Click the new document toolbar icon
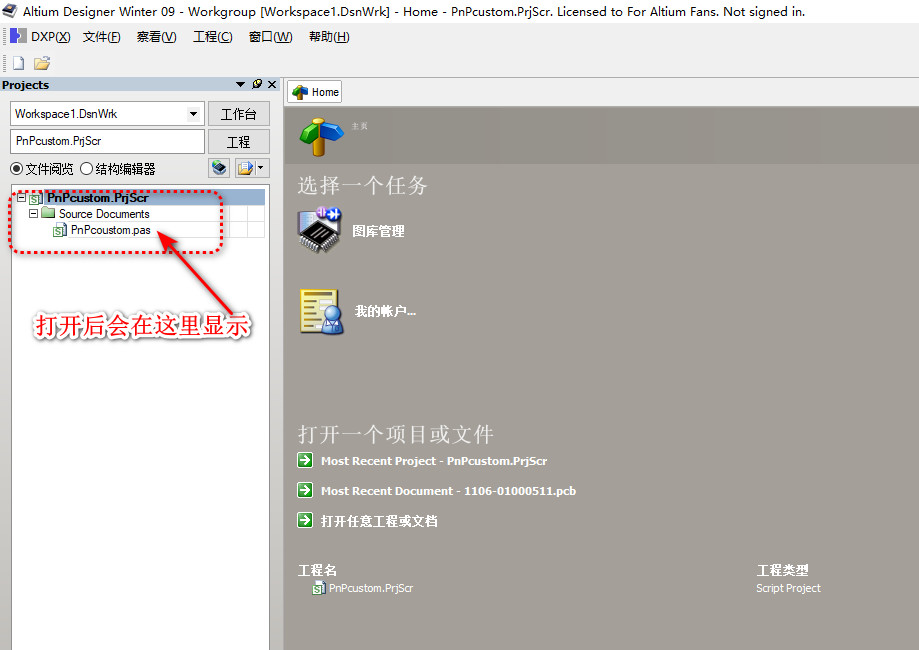Image resolution: width=919 pixels, height=650 pixels. point(18,63)
